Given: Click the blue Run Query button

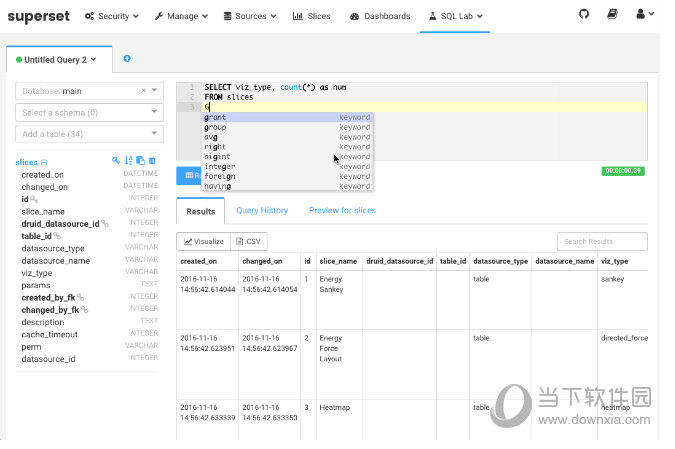Looking at the screenshot, I should pos(189,176).
